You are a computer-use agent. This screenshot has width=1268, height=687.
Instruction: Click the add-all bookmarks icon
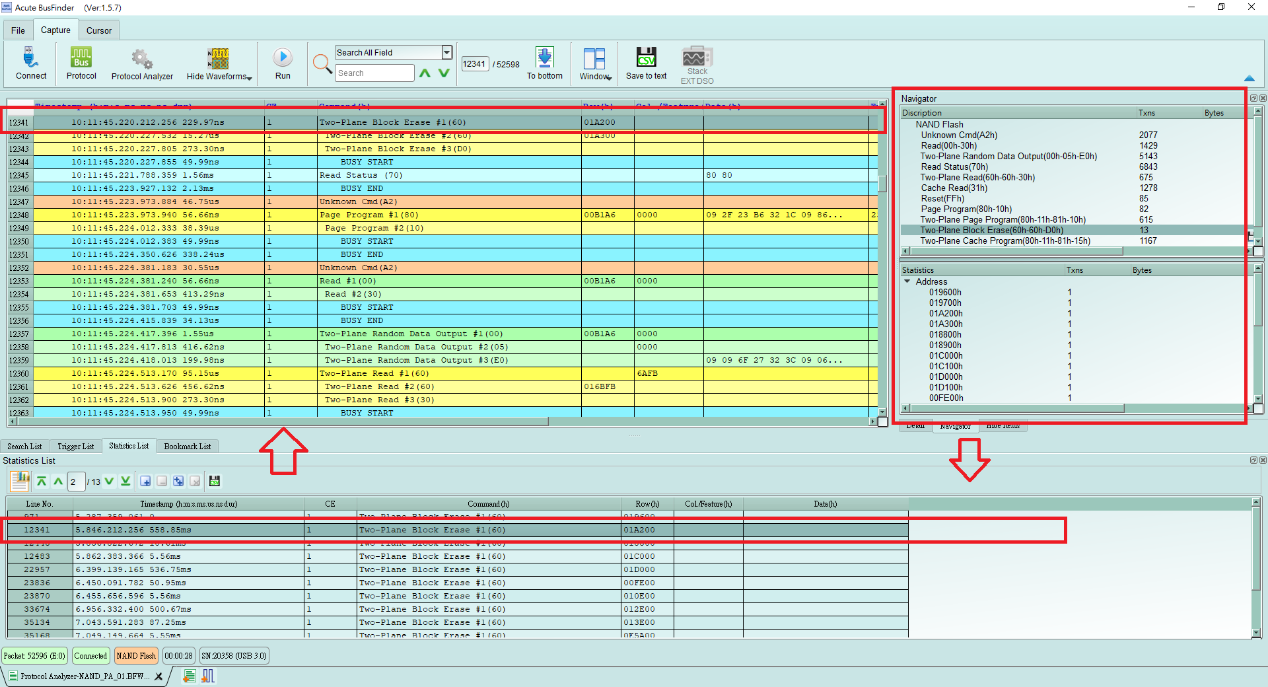pos(178,481)
